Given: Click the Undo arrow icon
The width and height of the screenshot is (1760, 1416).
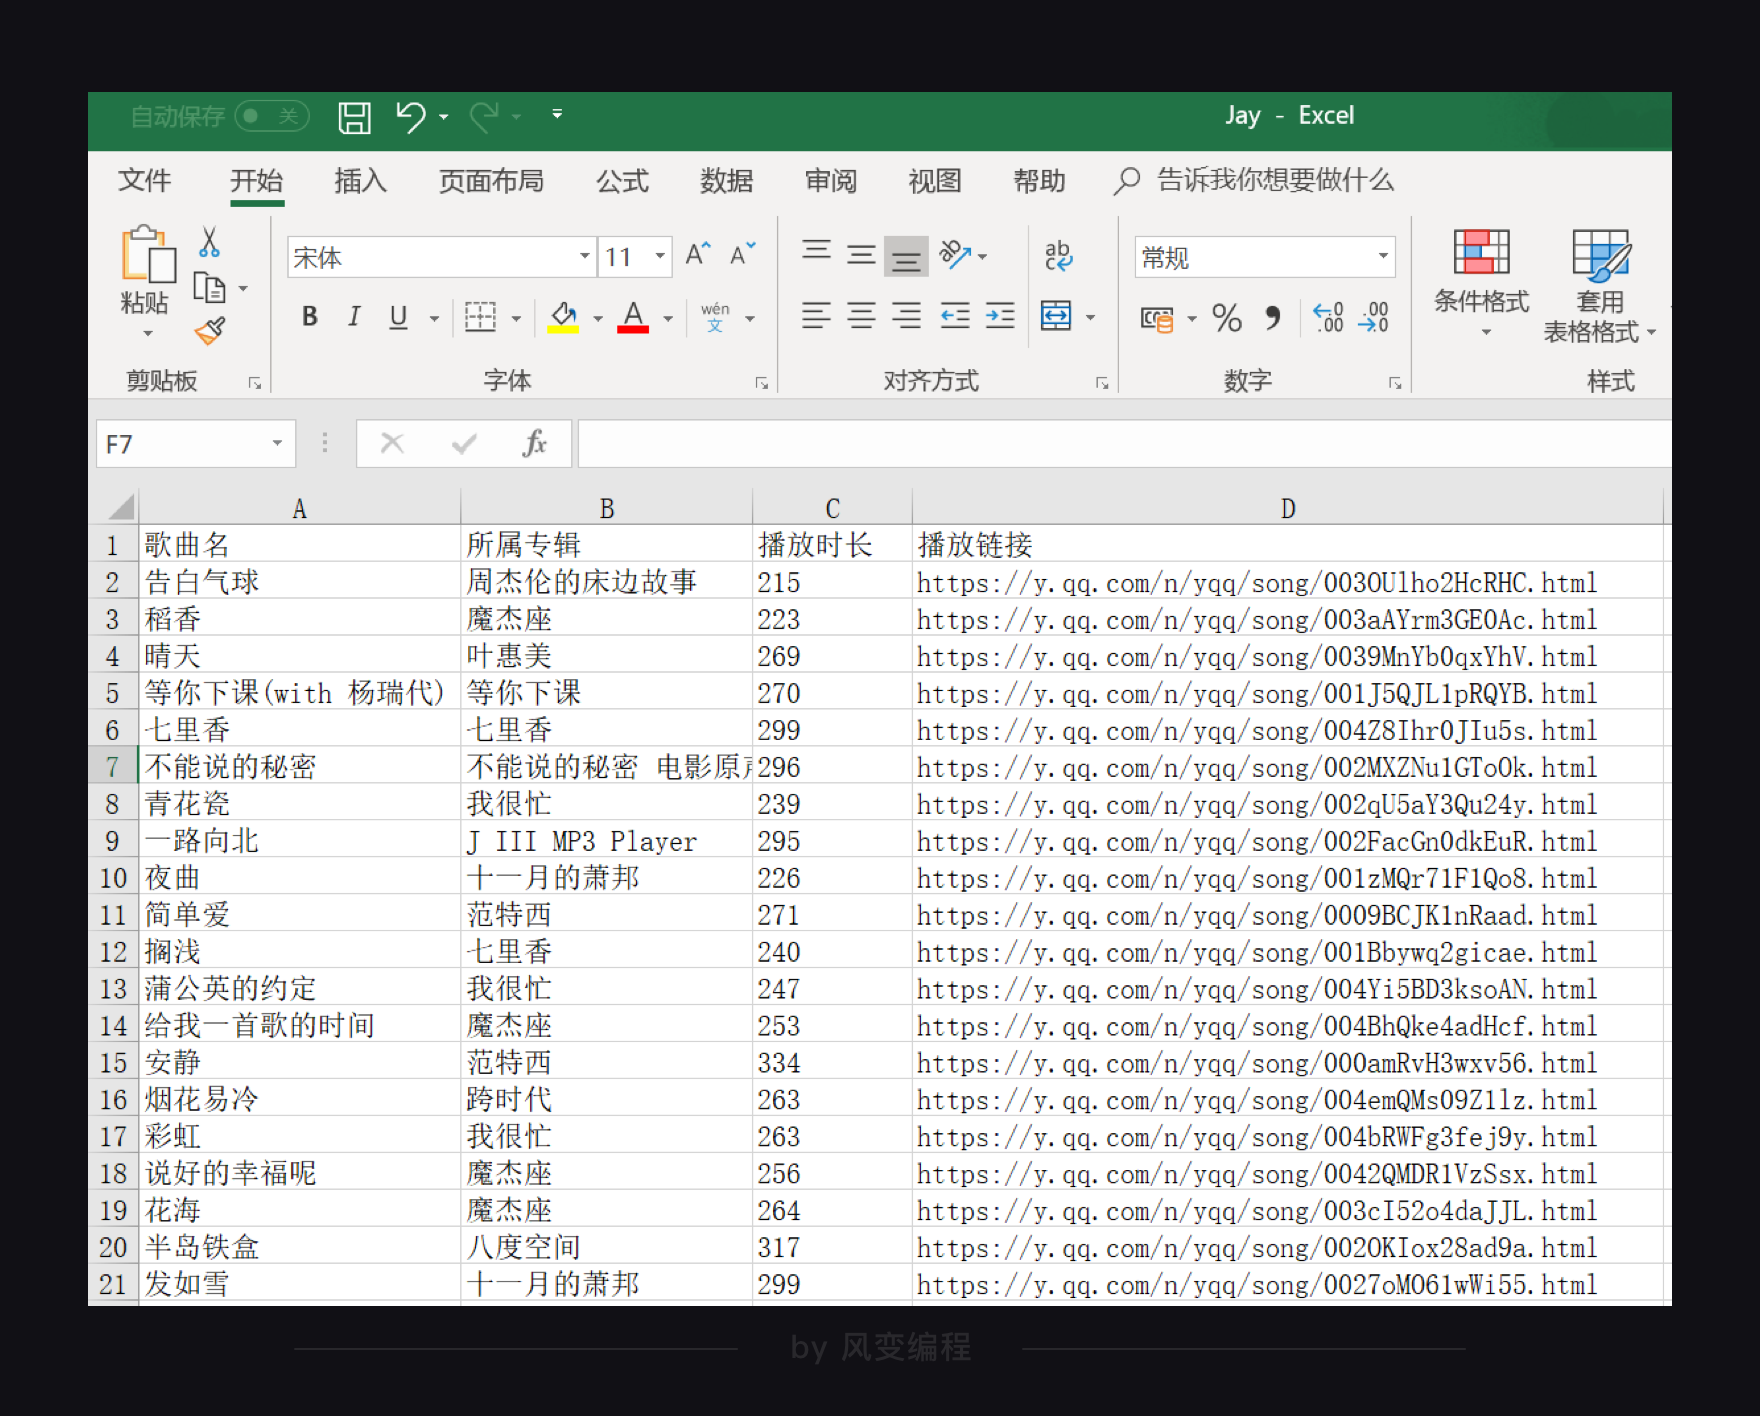Looking at the screenshot, I should coord(410,117).
